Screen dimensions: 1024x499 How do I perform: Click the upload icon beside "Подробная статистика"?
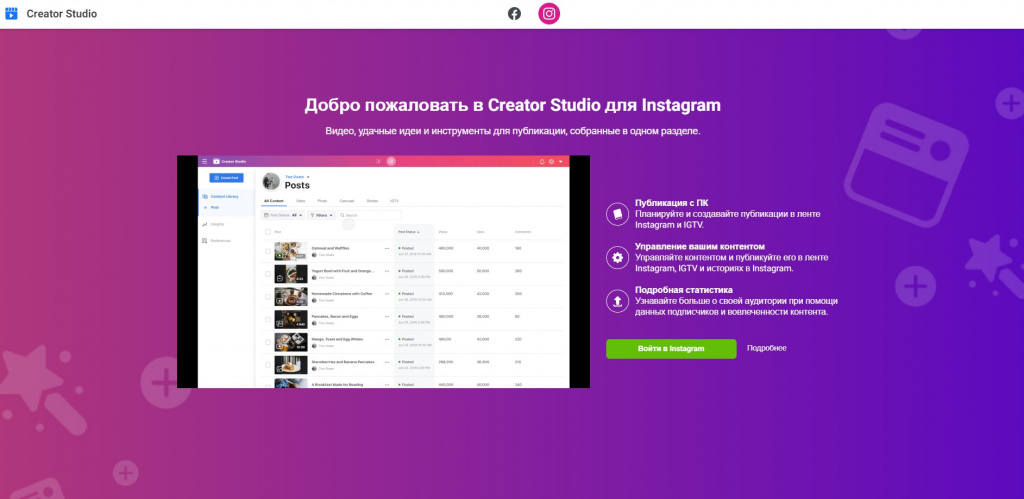pos(617,301)
